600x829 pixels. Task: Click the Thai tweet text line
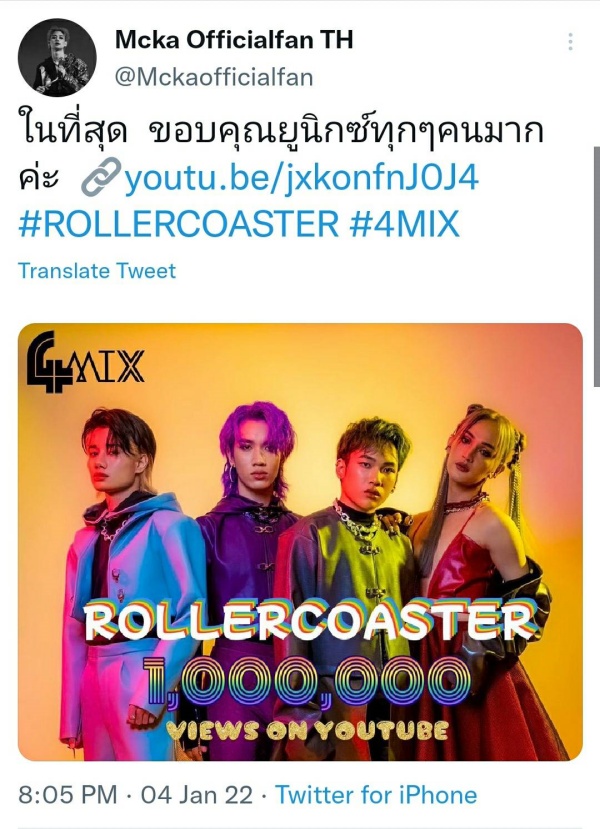281,131
